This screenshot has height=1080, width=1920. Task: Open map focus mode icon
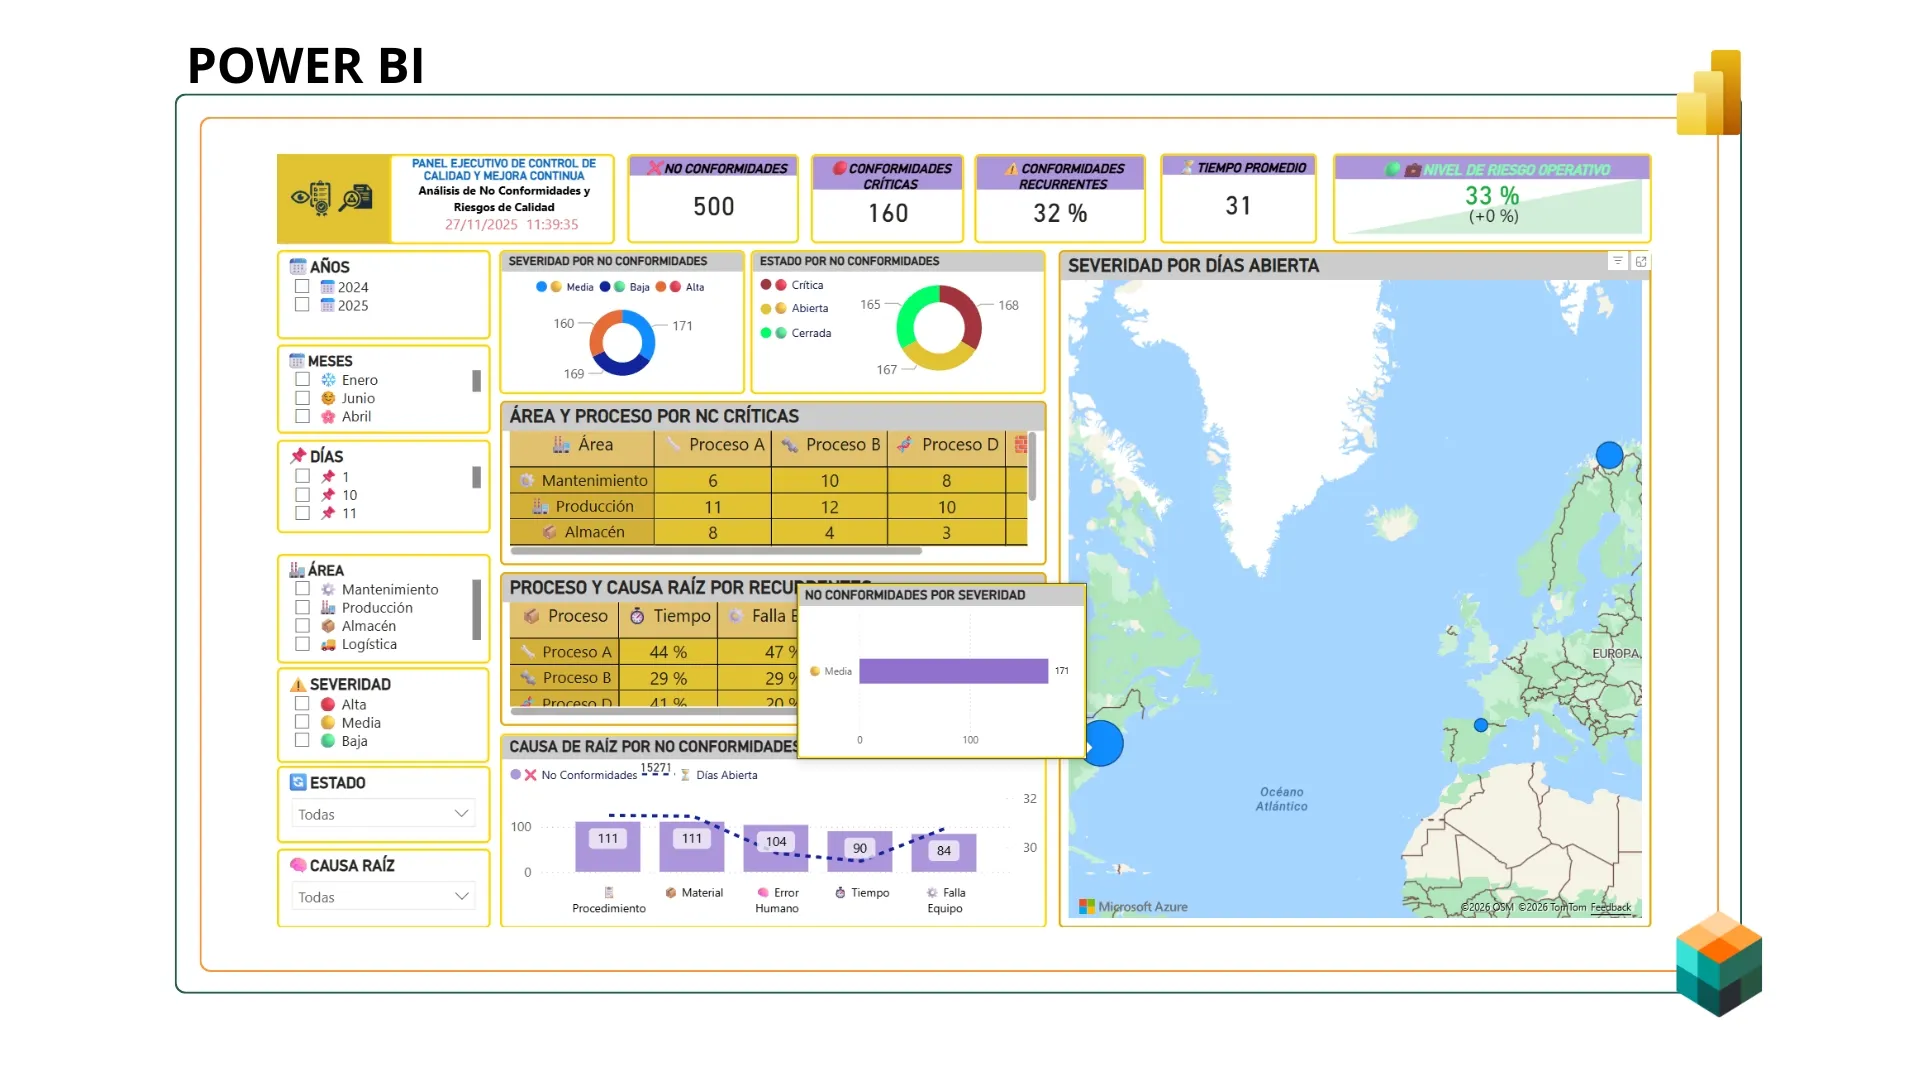click(1641, 261)
